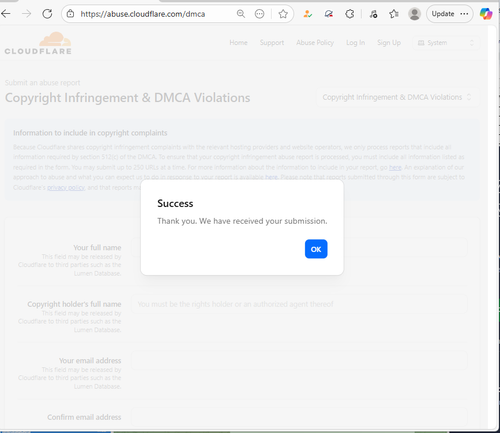The height and width of the screenshot is (433, 500).
Task: Open the Copilot icon in browser toolbar
Action: (486, 14)
